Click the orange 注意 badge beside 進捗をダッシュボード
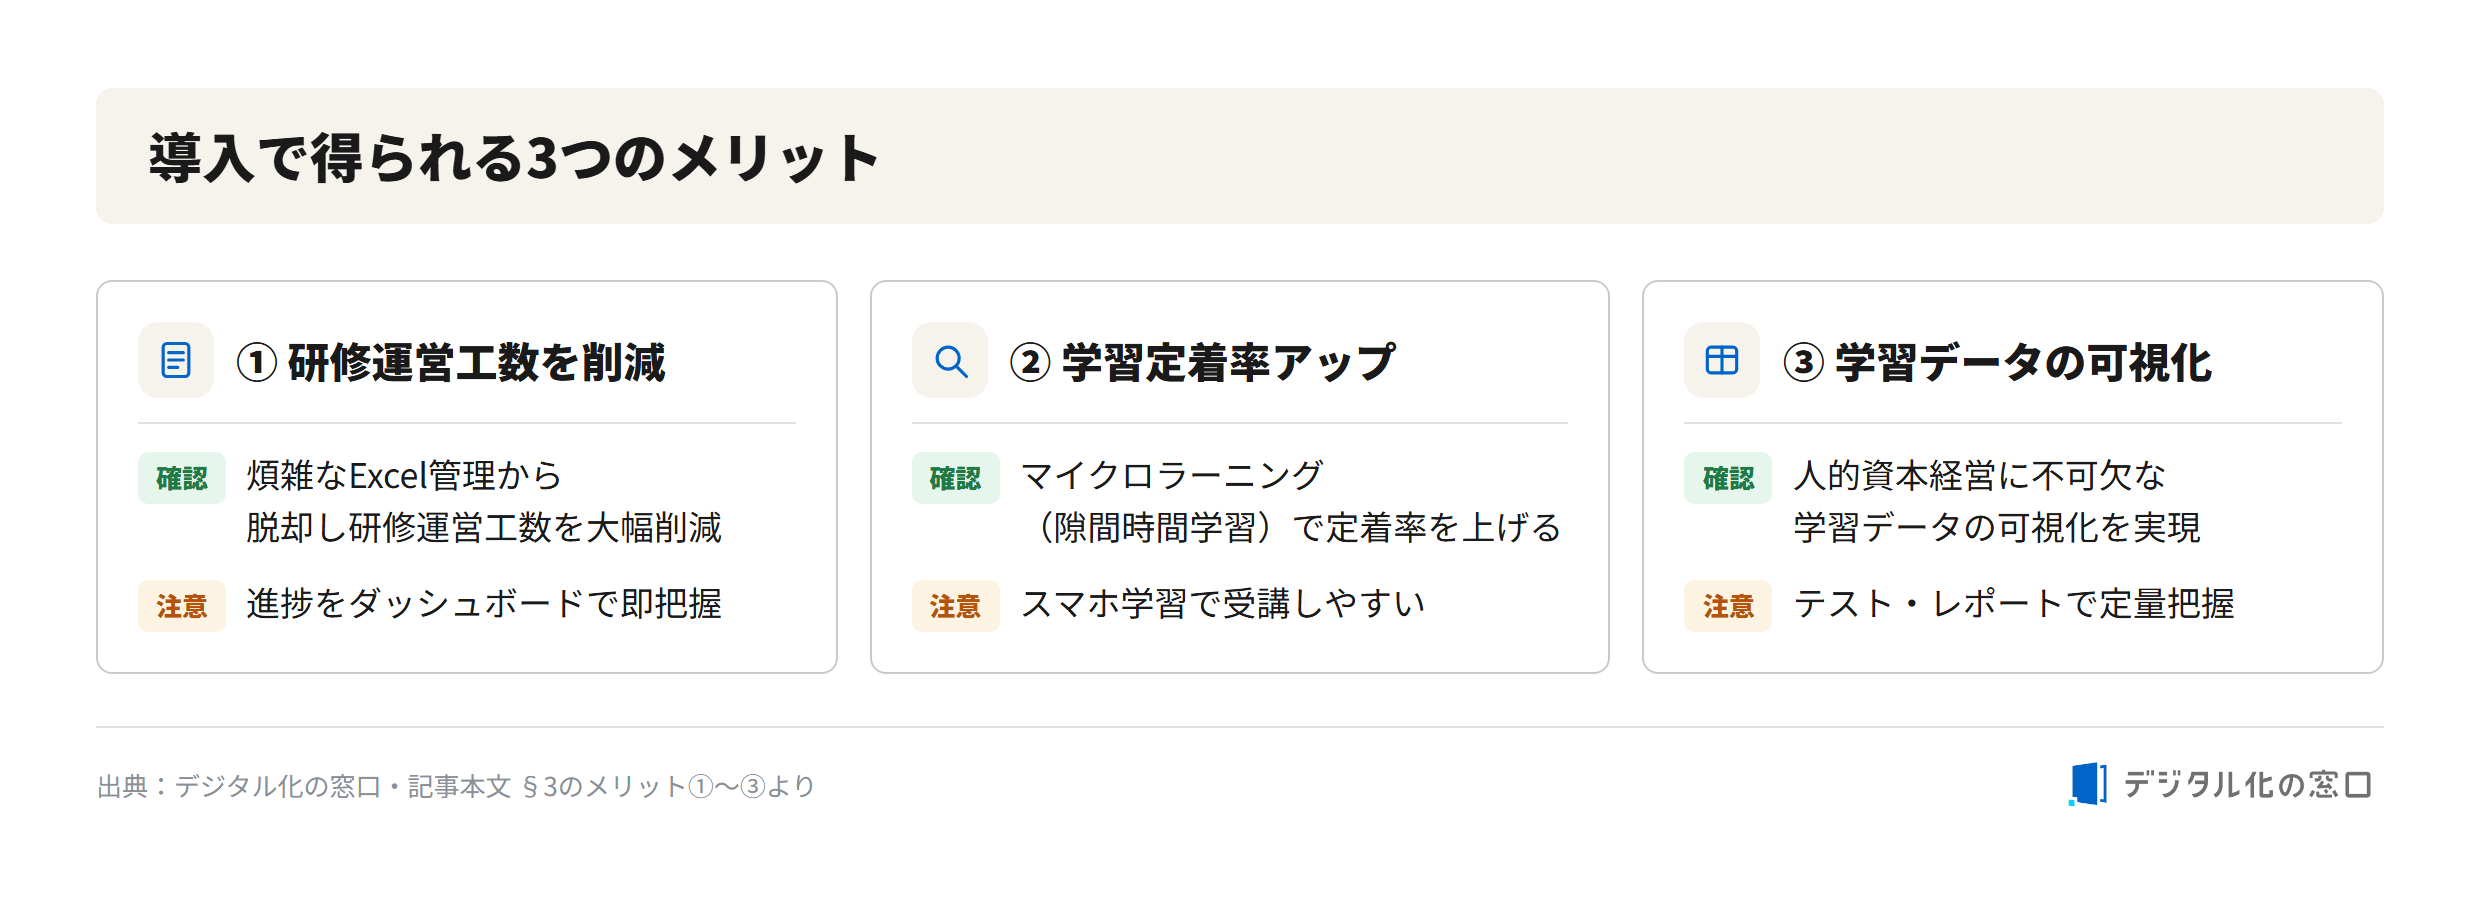Screen dimensions: 2480x902 coord(182,606)
